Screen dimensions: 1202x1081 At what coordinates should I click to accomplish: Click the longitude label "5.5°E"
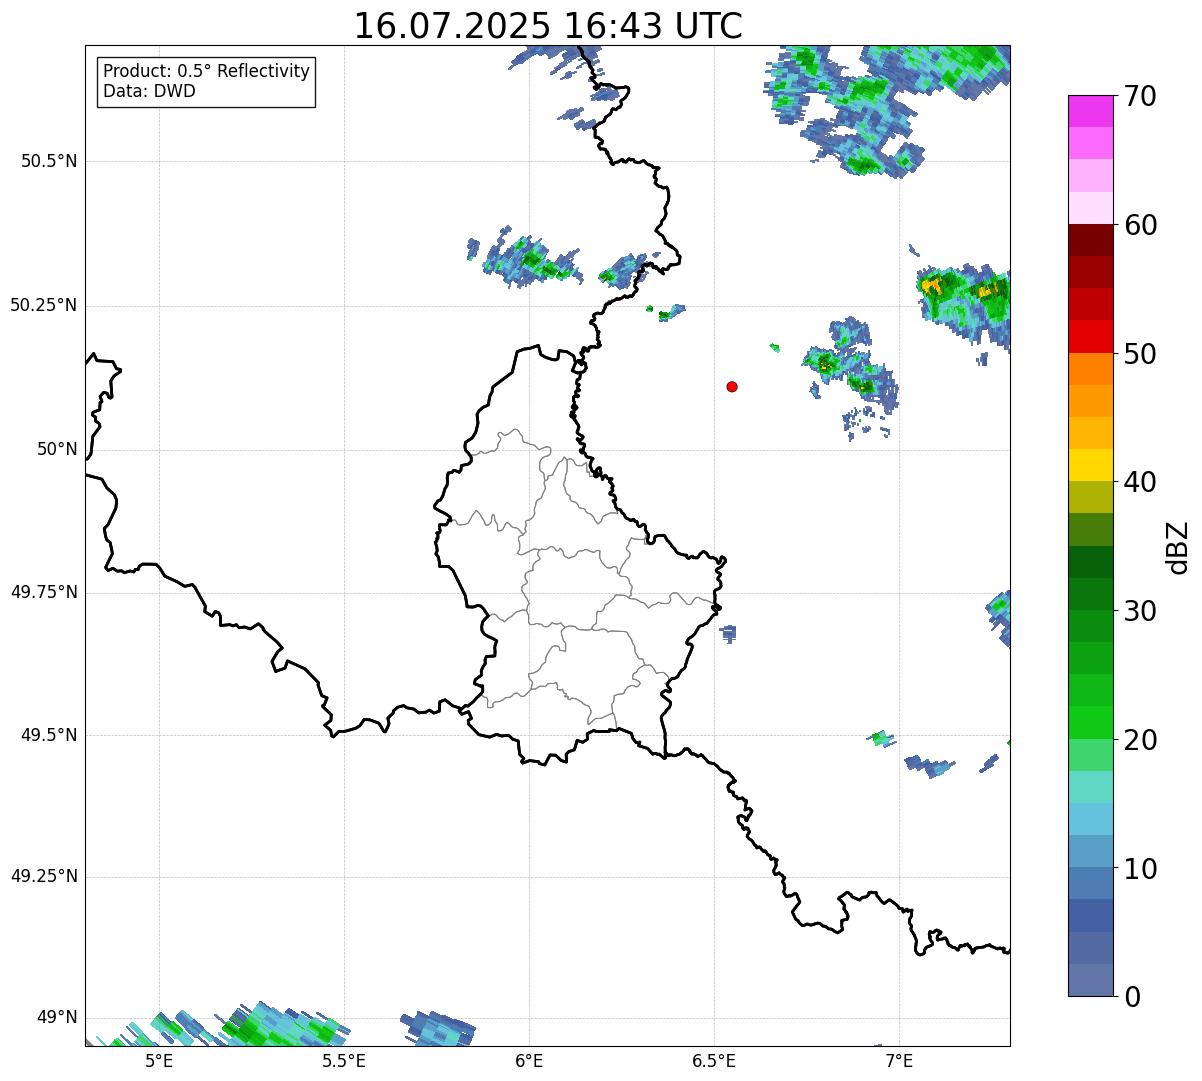click(x=344, y=1061)
